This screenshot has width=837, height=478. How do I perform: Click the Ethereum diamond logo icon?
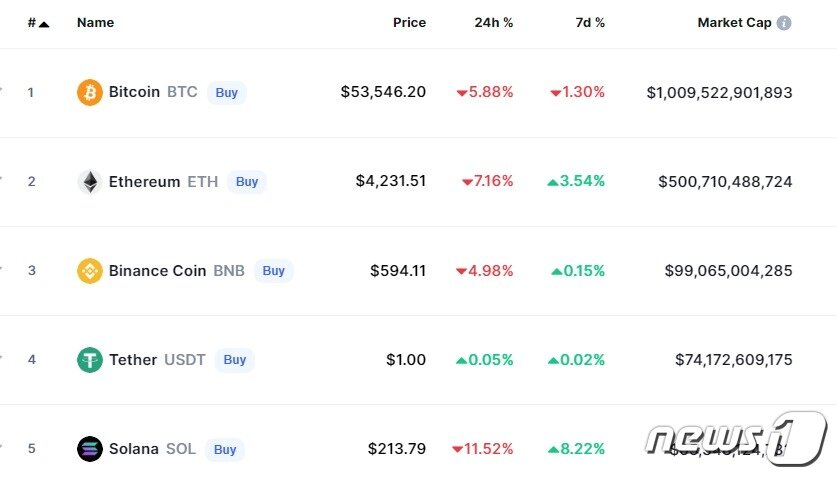click(x=90, y=182)
